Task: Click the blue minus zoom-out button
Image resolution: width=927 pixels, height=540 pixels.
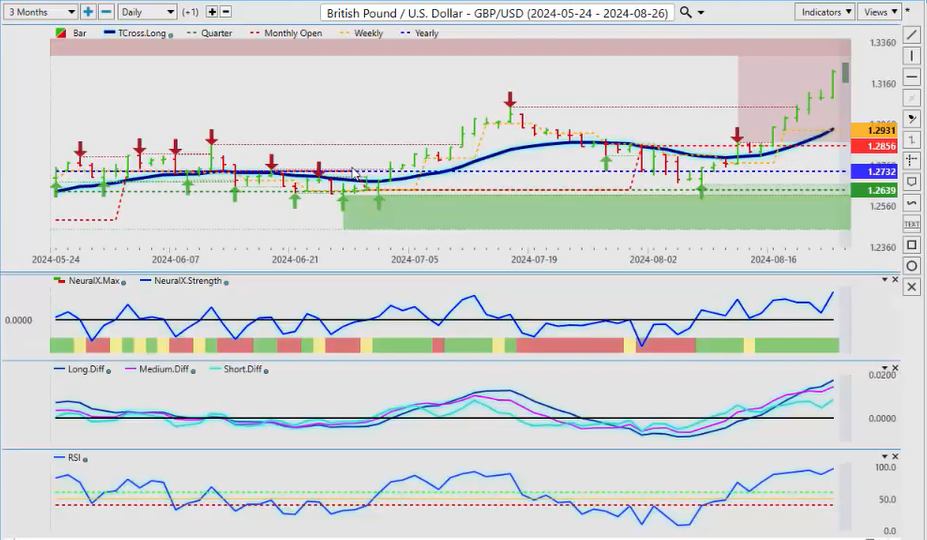Action: coord(105,12)
